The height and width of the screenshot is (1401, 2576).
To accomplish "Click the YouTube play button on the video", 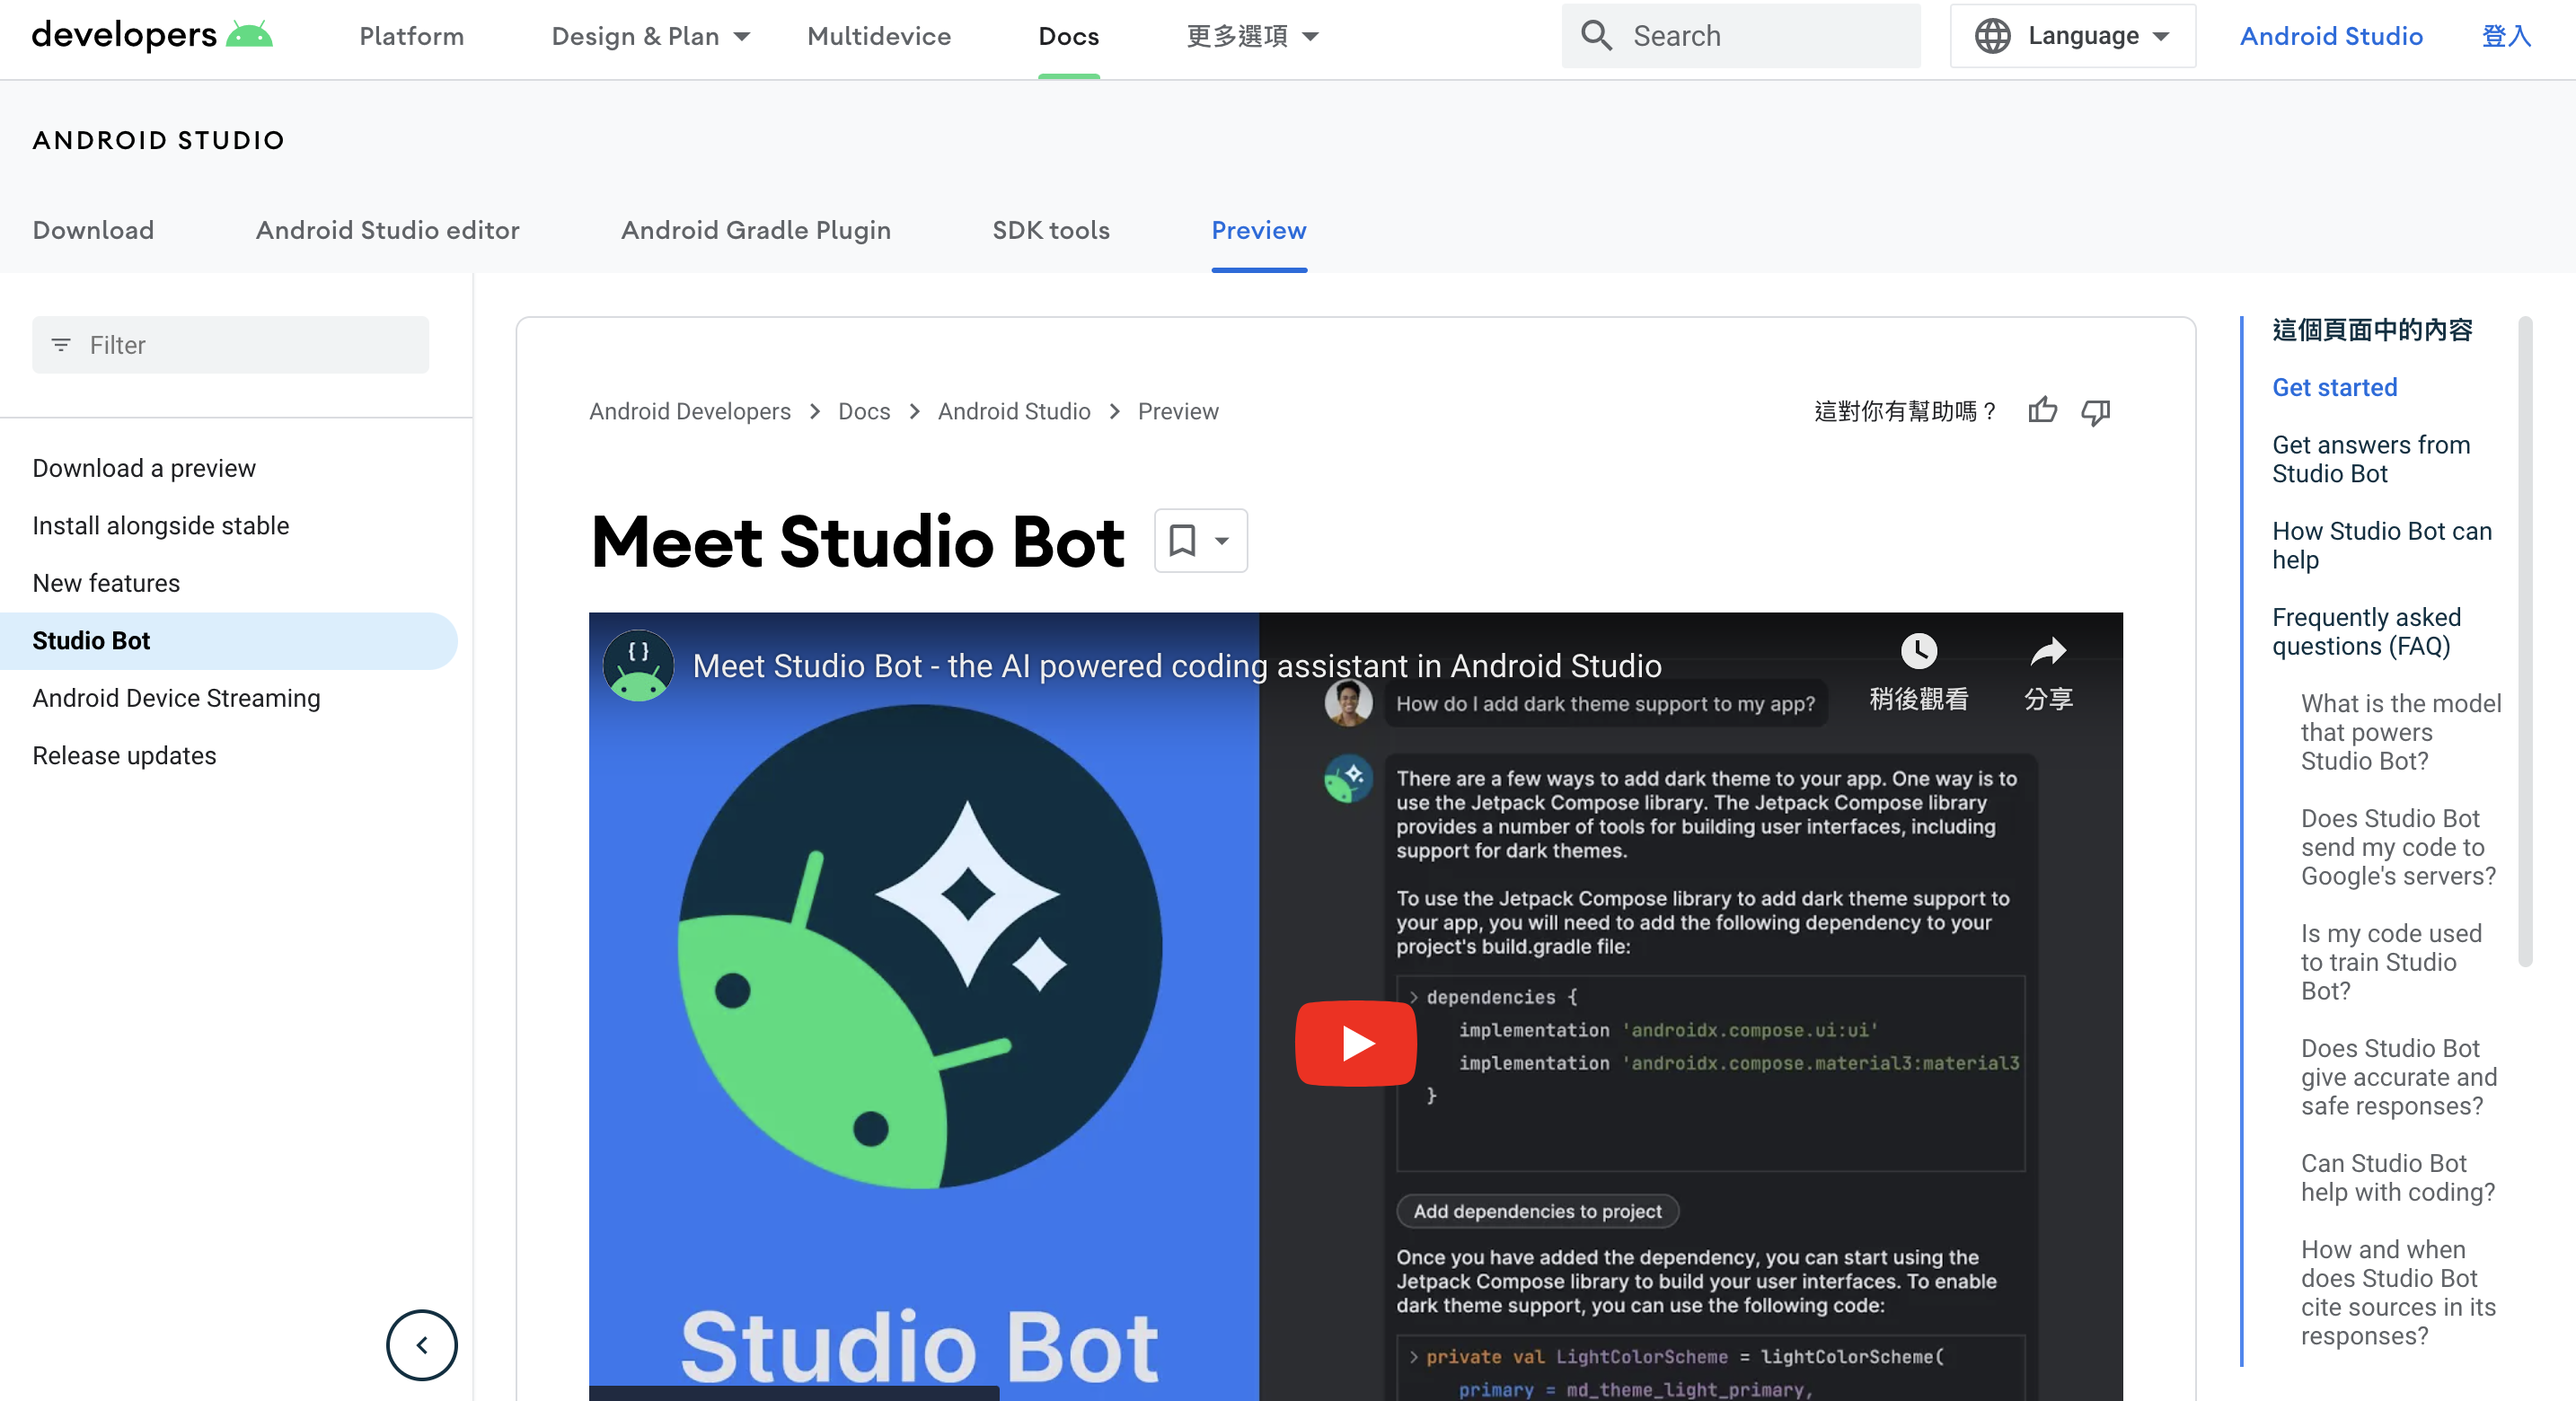I will click(1355, 1043).
